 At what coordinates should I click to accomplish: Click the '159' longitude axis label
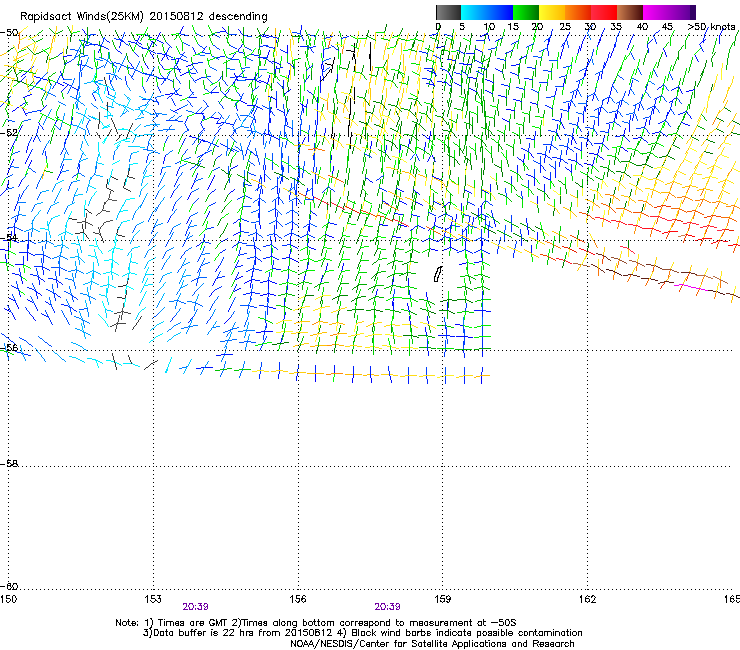443,599
